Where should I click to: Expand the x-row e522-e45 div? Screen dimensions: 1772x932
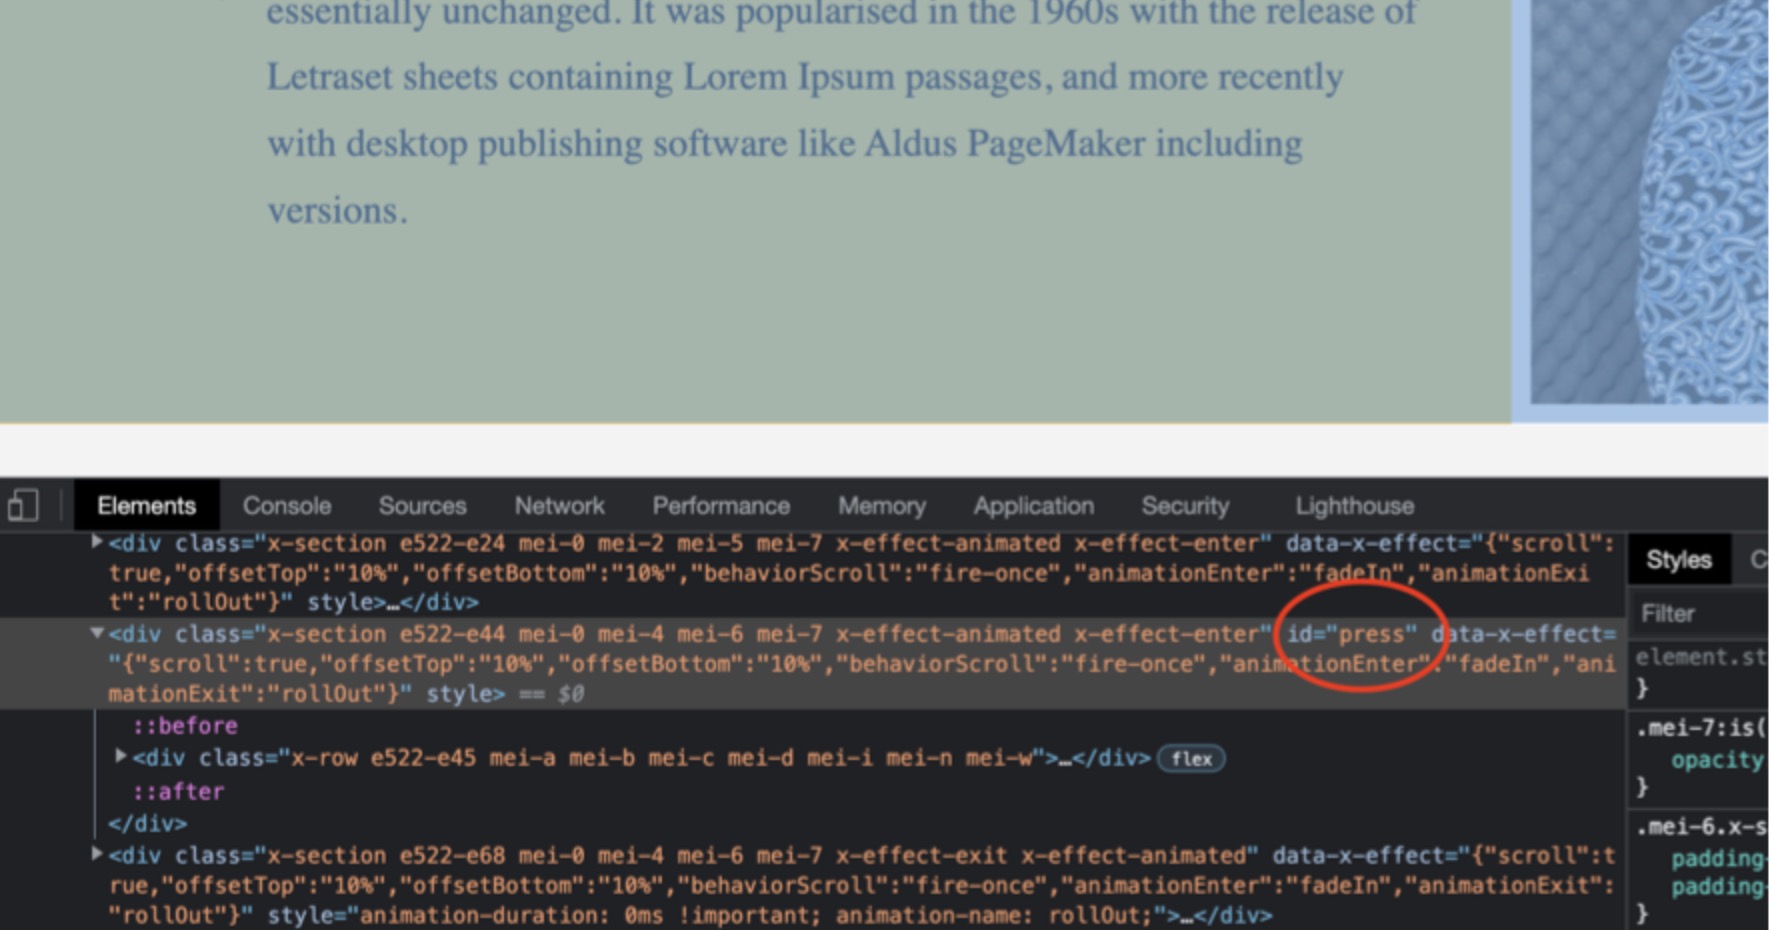point(121,757)
